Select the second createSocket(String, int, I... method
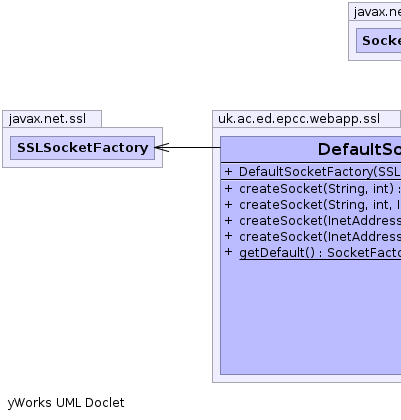 320,205
